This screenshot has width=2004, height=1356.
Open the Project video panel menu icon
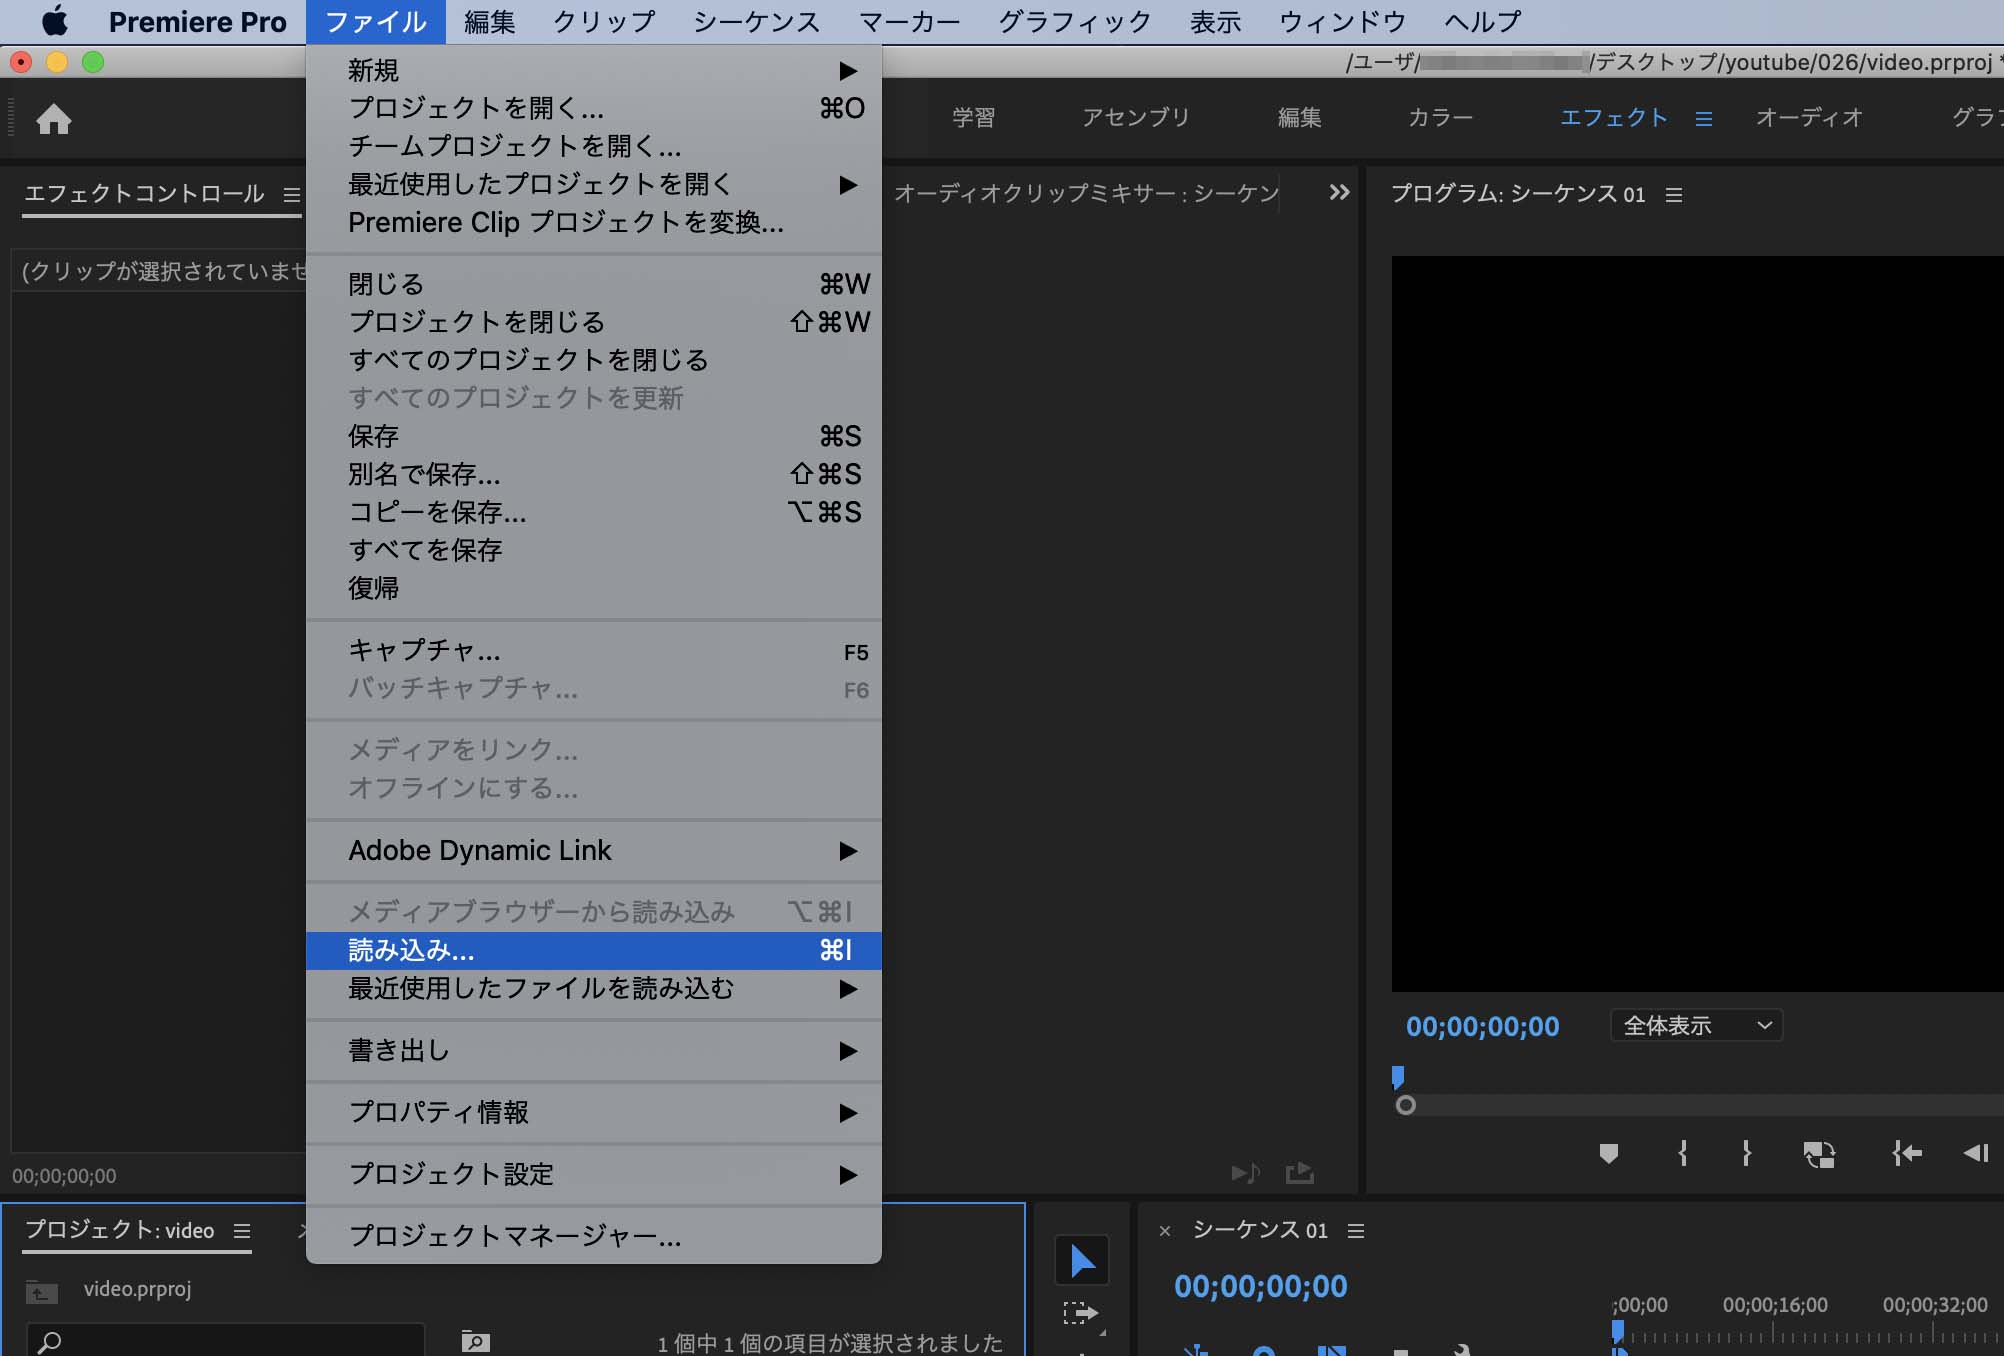(242, 1231)
